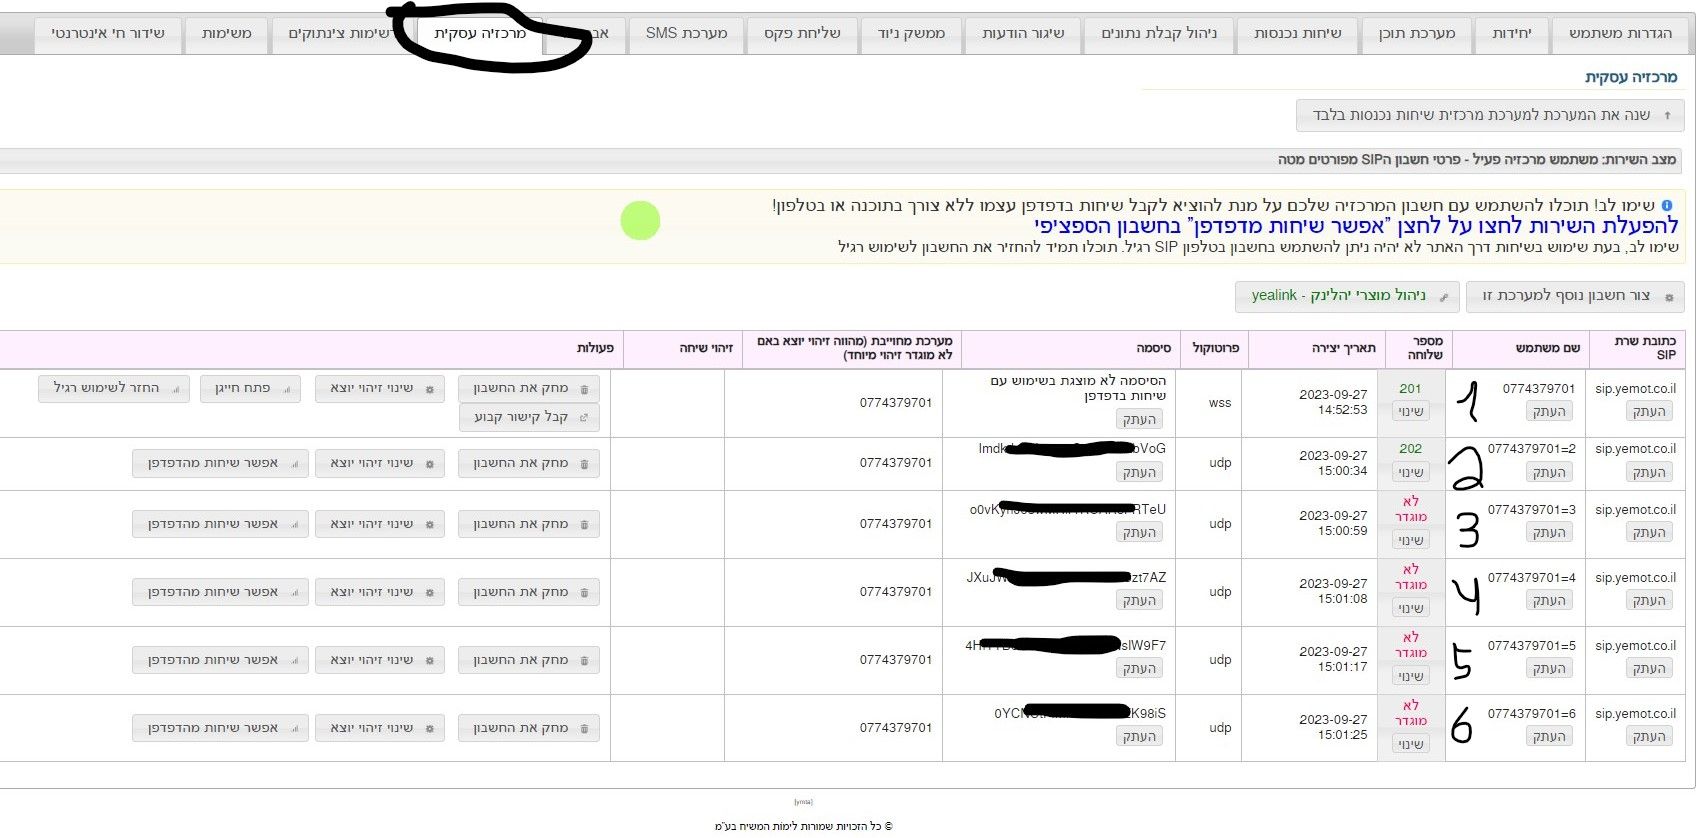The width and height of the screenshot is (1704, 838).
Task: Copy the SIP password for account 0774379701=2
Action: click(x=1139, y=473)
